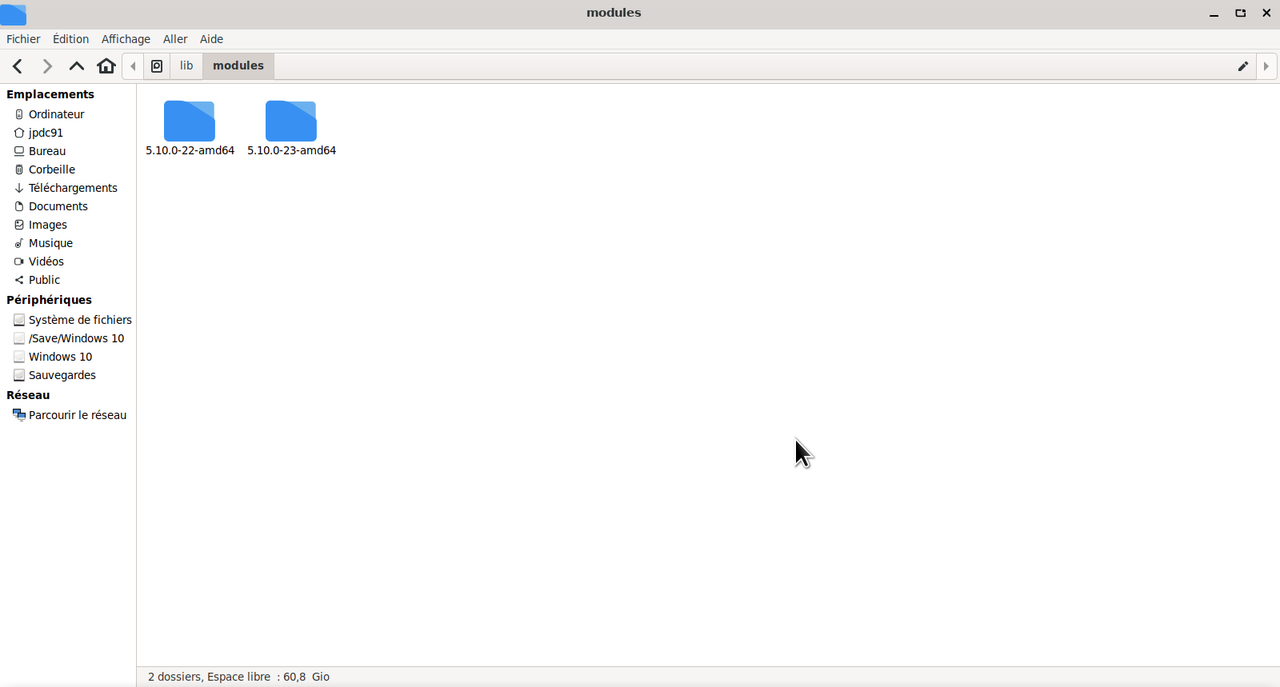Toggle path edit mode with pencil icon
The image size is (1280, 687).
point(1243,66)
